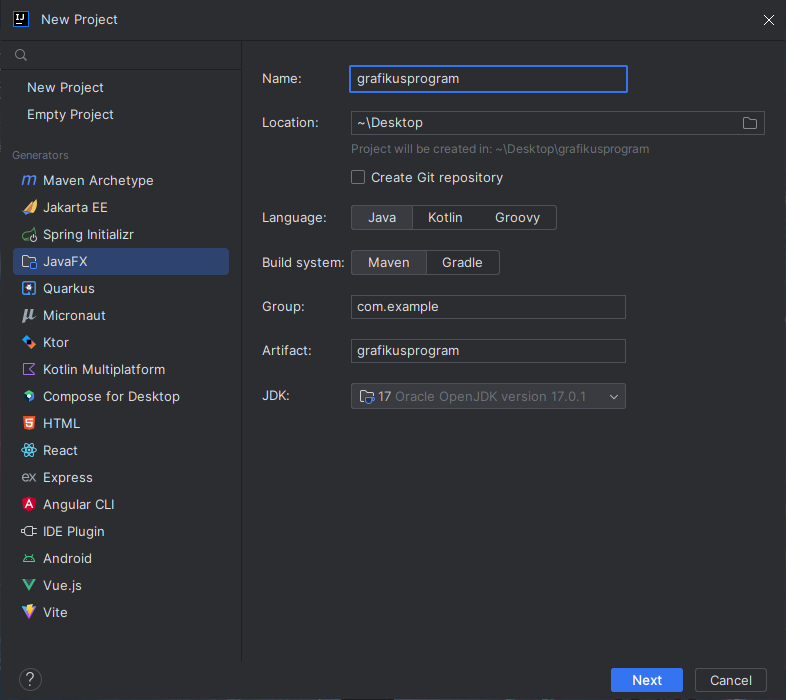Screen dimensions: 786x700
Task: Switch language to Kotlin
Action: (x=444, y=218)
